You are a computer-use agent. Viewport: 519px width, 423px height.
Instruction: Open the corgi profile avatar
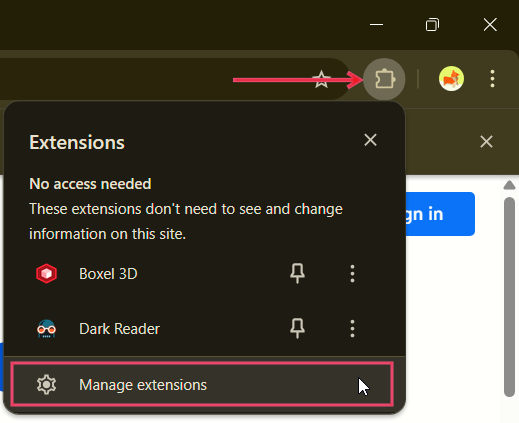coord(451,79)
